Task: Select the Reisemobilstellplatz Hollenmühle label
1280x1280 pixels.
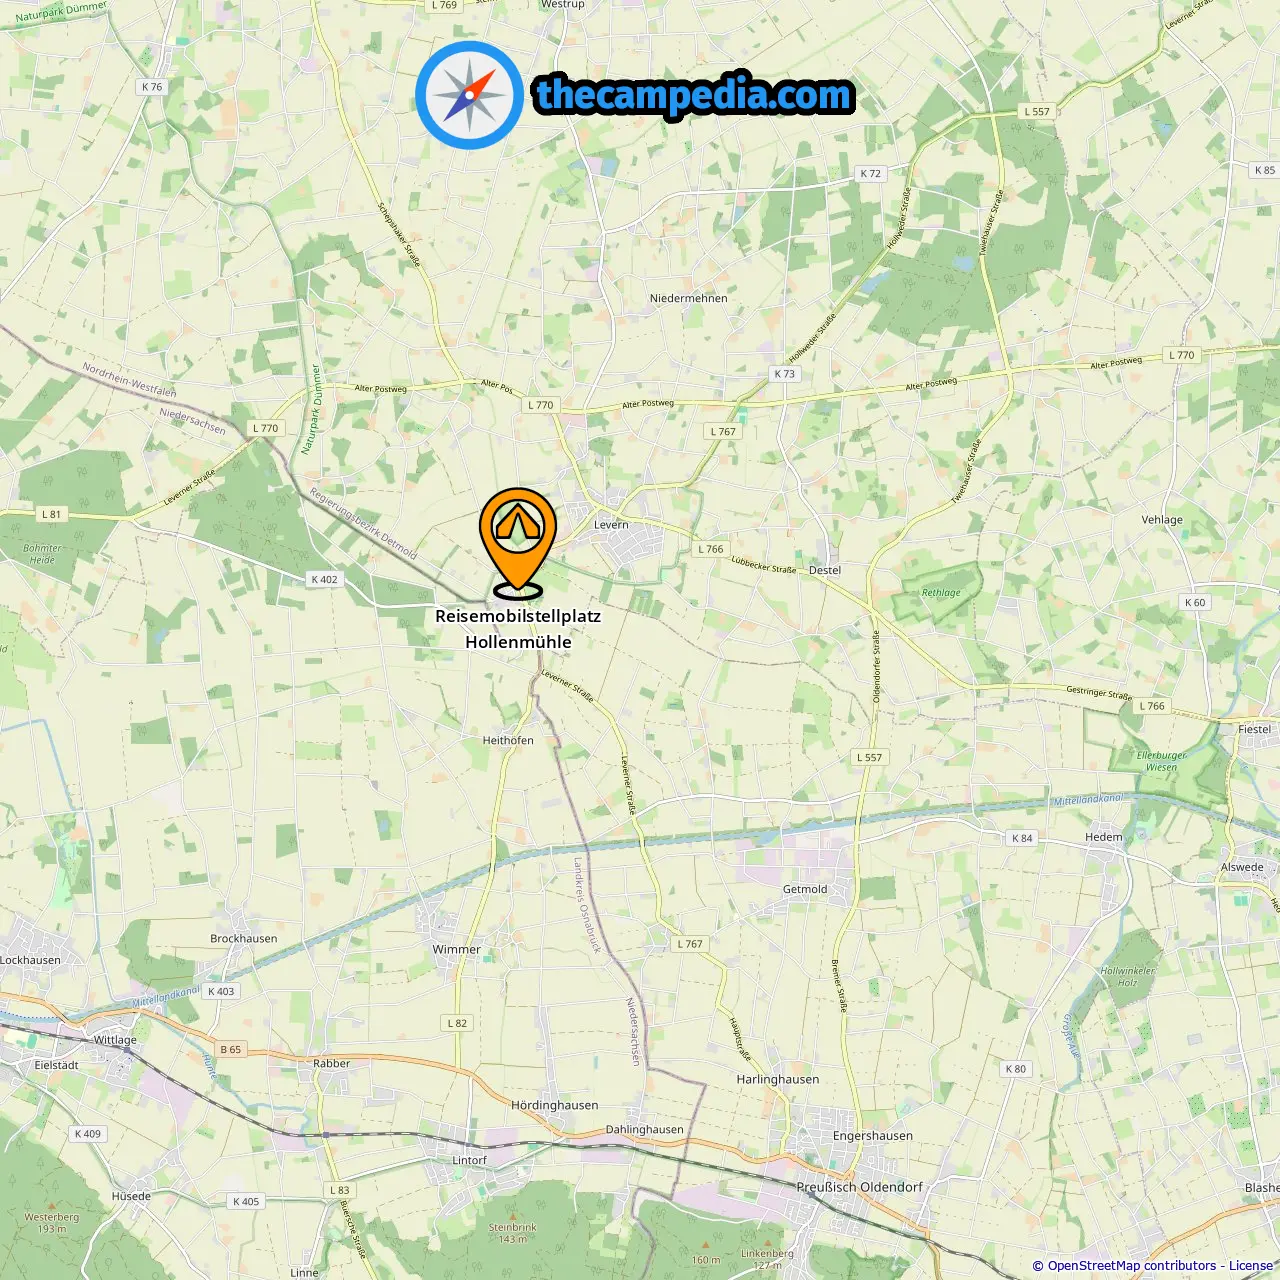Action: [518, 629]
